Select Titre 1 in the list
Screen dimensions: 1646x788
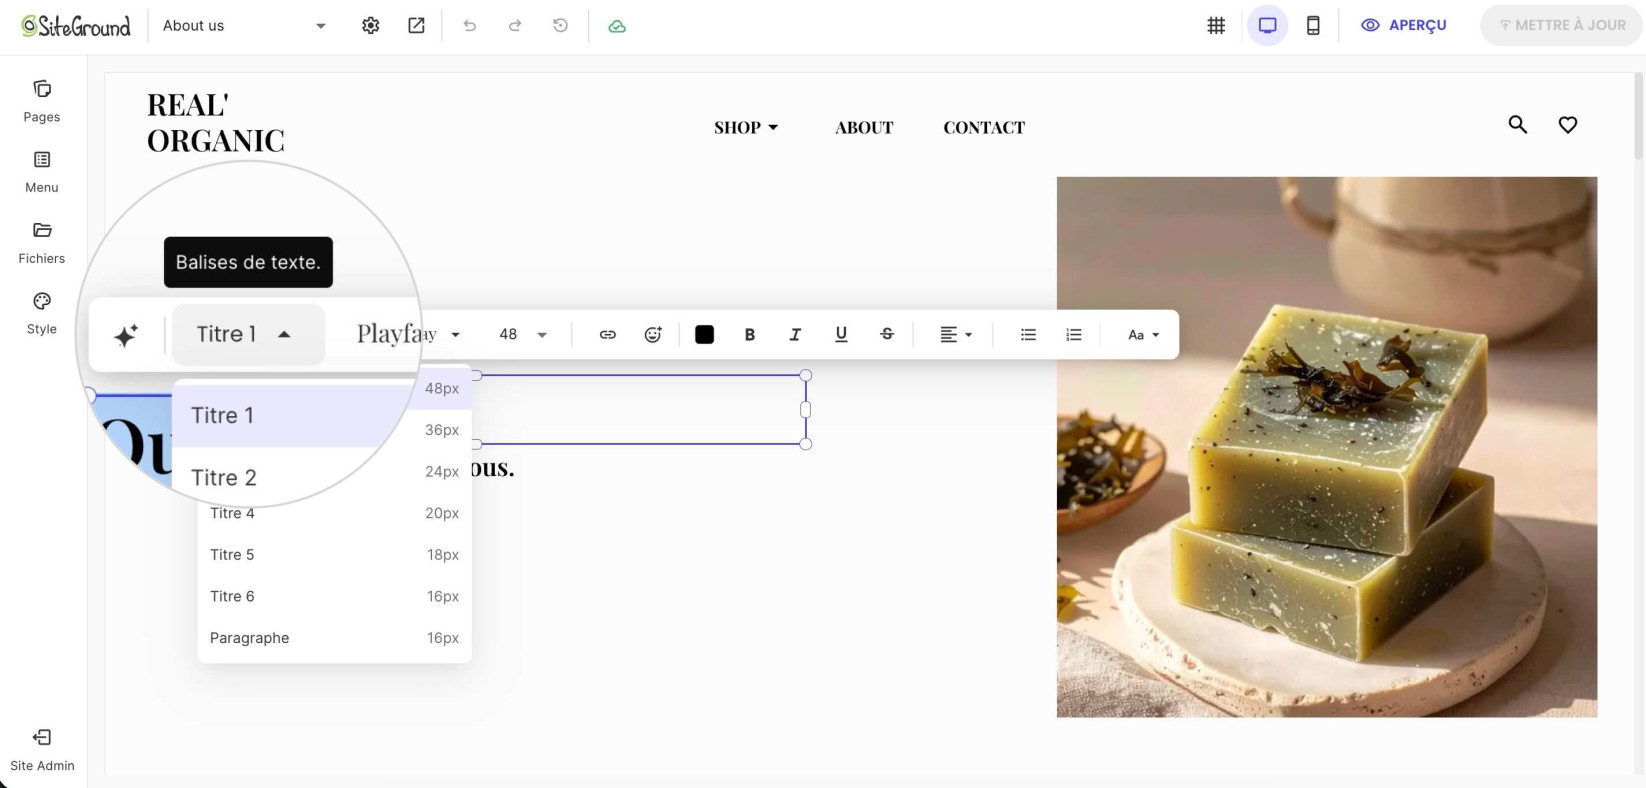(x=295, y=415)
